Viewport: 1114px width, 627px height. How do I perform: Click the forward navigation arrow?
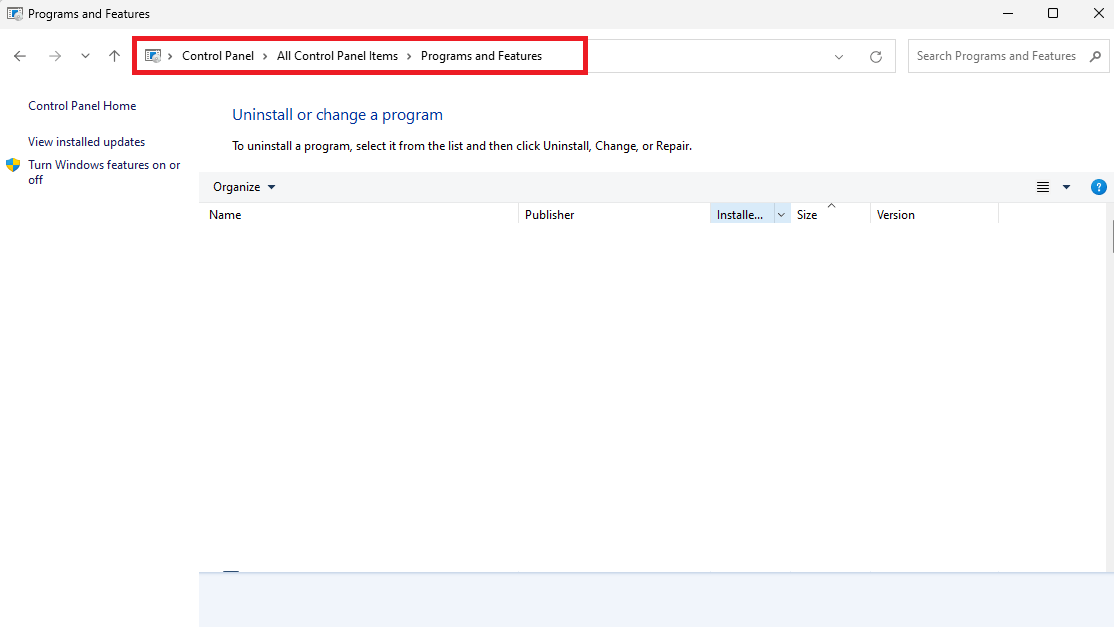pos(54,56)
